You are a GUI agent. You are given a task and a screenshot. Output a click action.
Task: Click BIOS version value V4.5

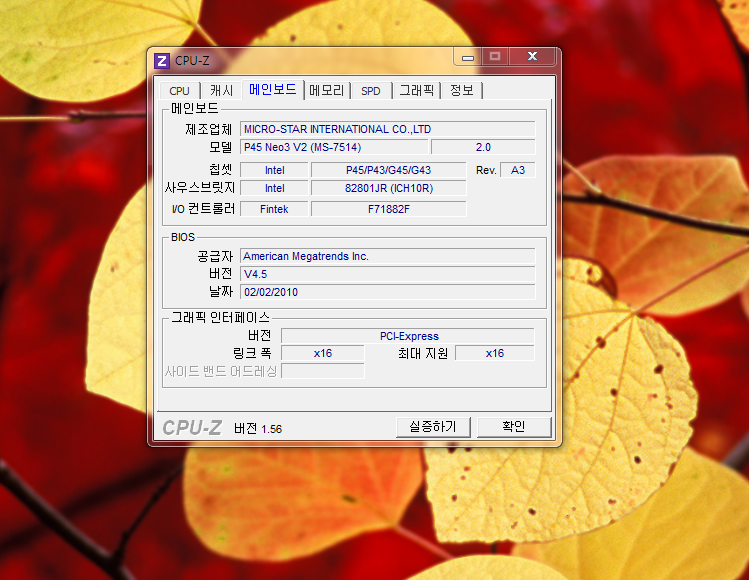[387, 274]
